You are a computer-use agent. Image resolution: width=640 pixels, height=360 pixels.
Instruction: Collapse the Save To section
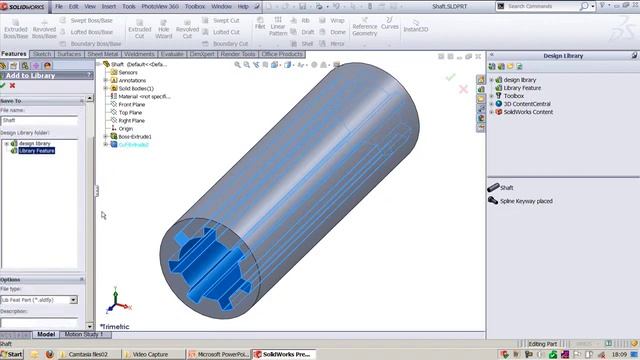point(82,101)
